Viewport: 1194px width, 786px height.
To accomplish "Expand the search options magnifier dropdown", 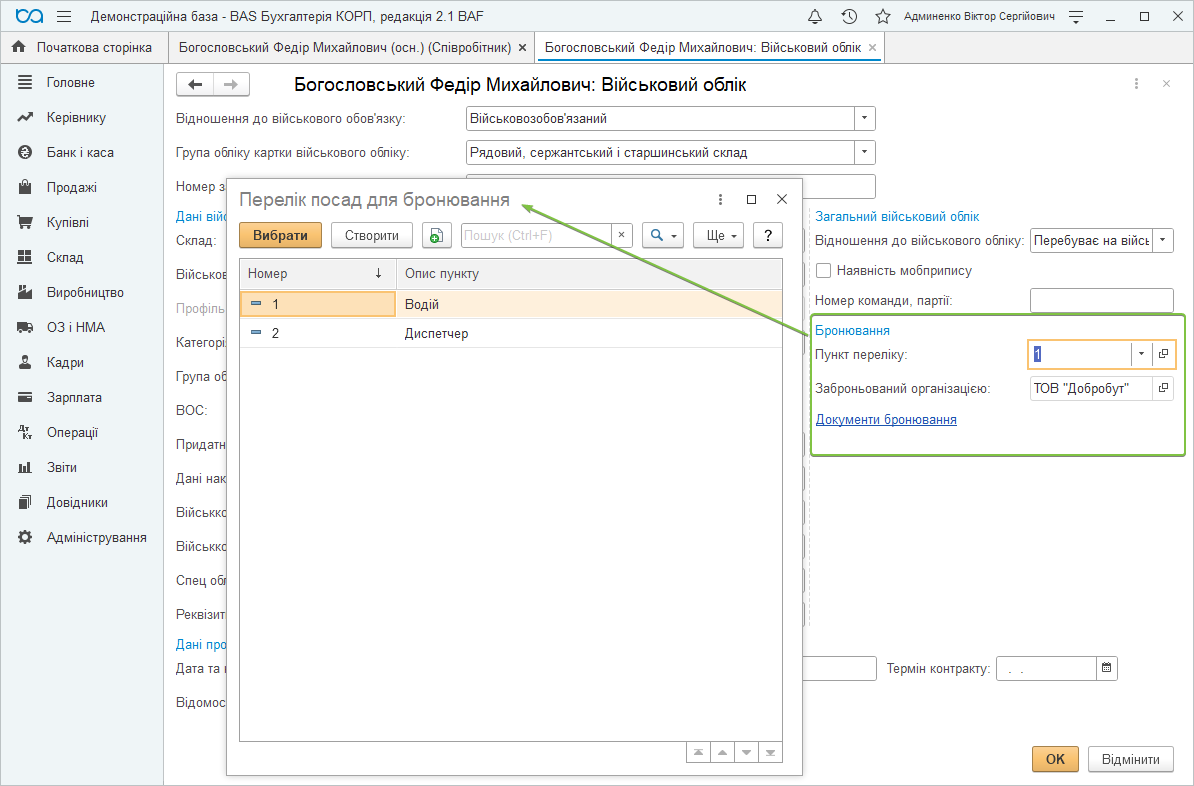I will point(662,235).
